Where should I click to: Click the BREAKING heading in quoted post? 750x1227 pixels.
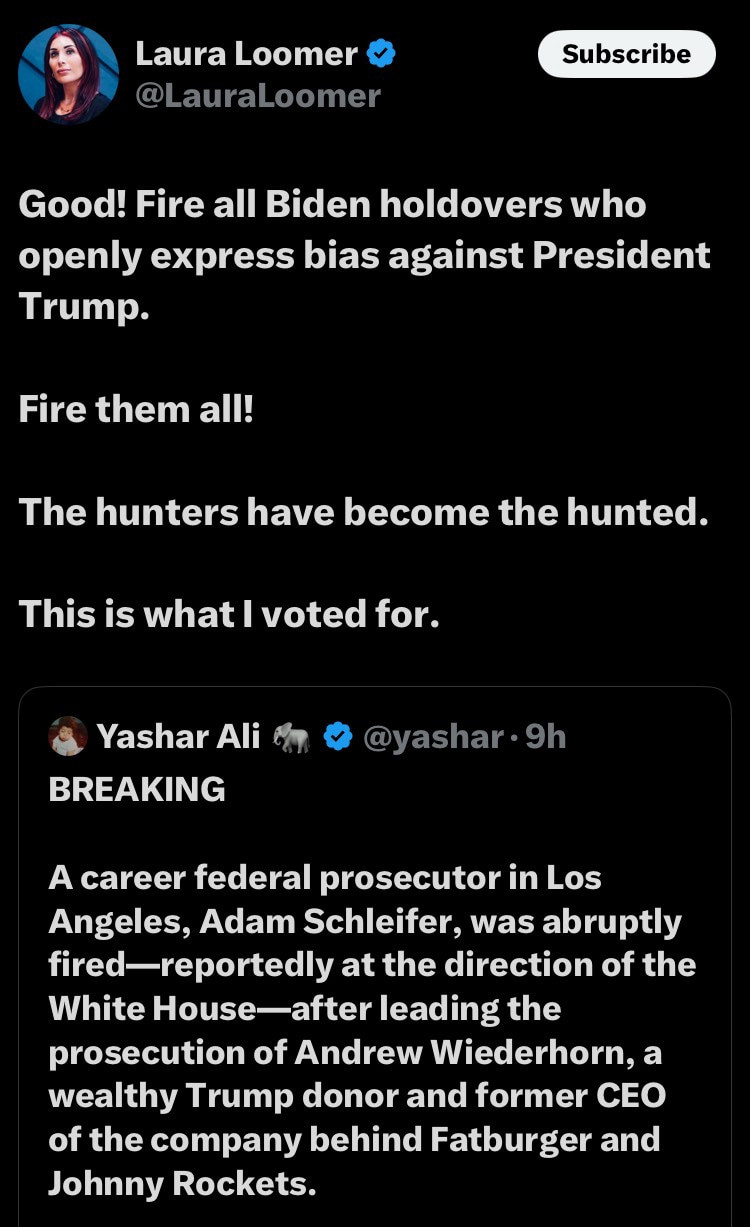[x=137, y=789]
